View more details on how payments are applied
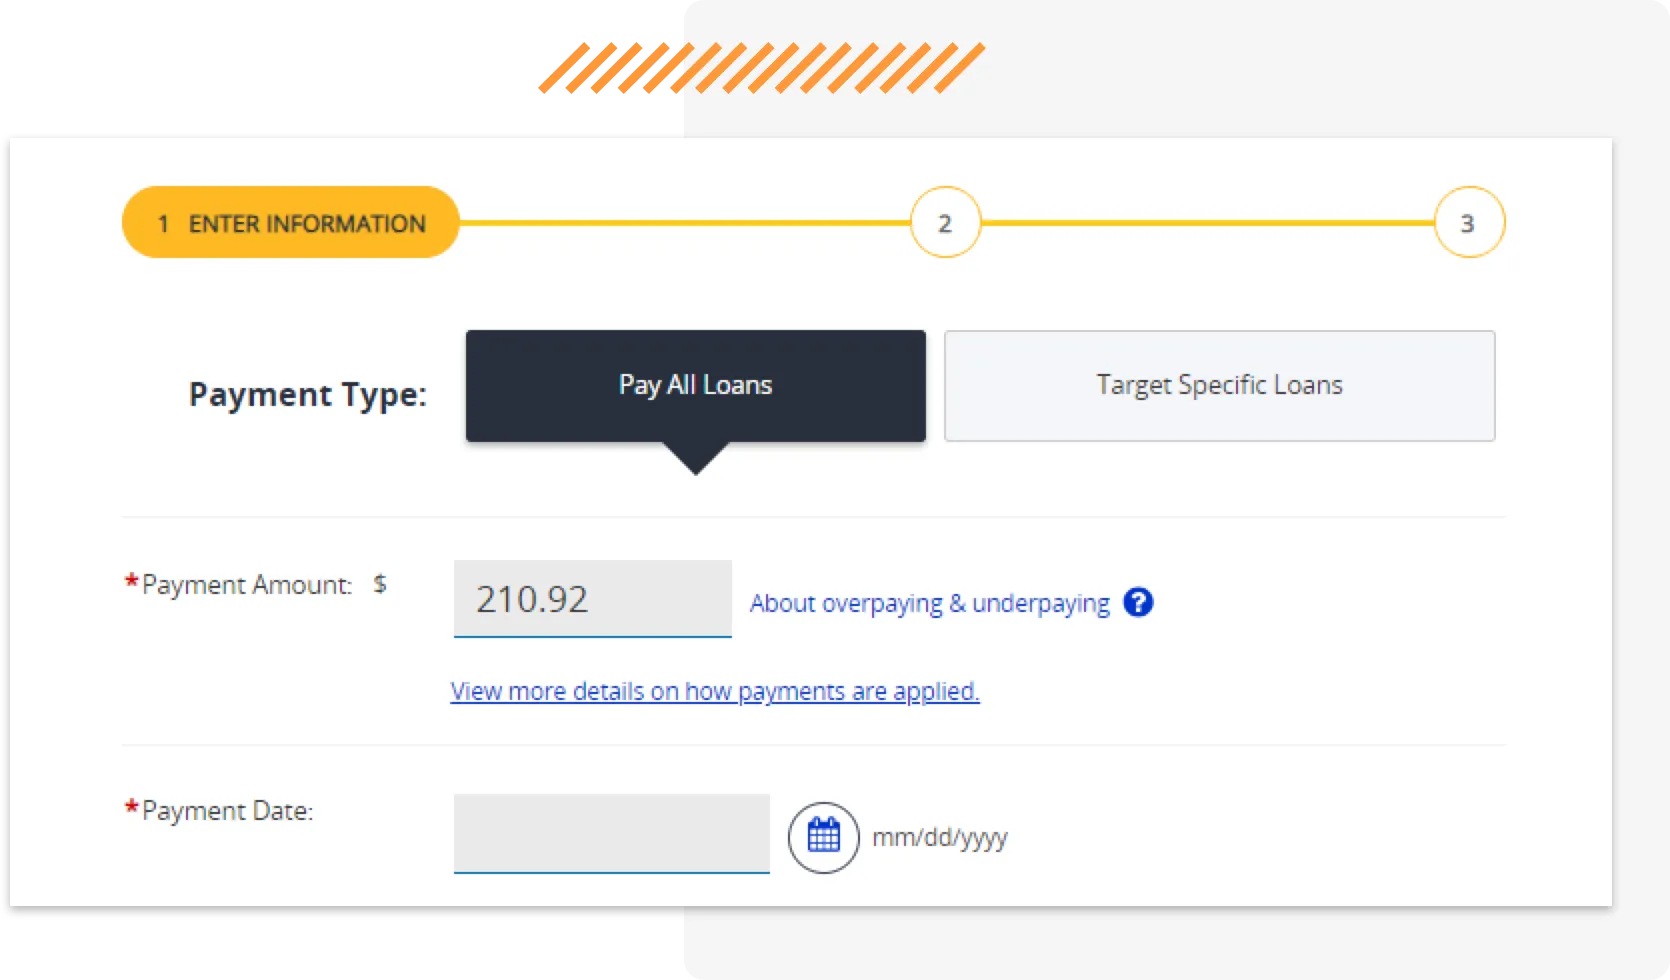Viewport: 1670px width, 980px height. (x=714, y=691)
